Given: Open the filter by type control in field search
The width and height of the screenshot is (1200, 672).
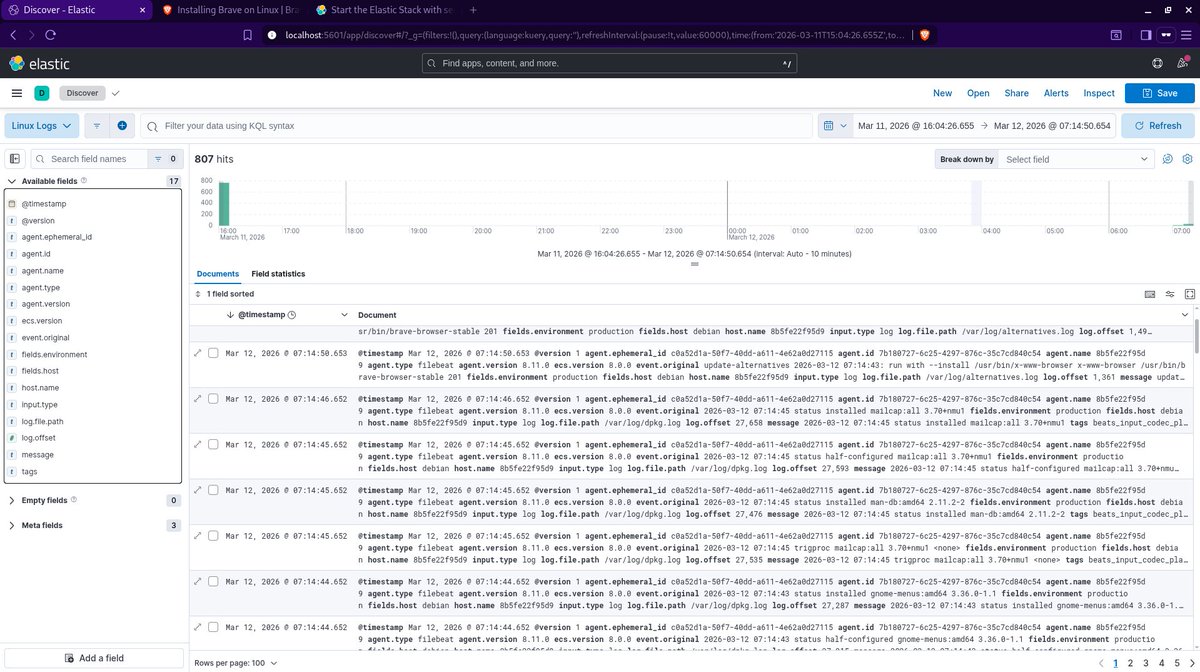Looking at the screenshot, I should [163, 158].
